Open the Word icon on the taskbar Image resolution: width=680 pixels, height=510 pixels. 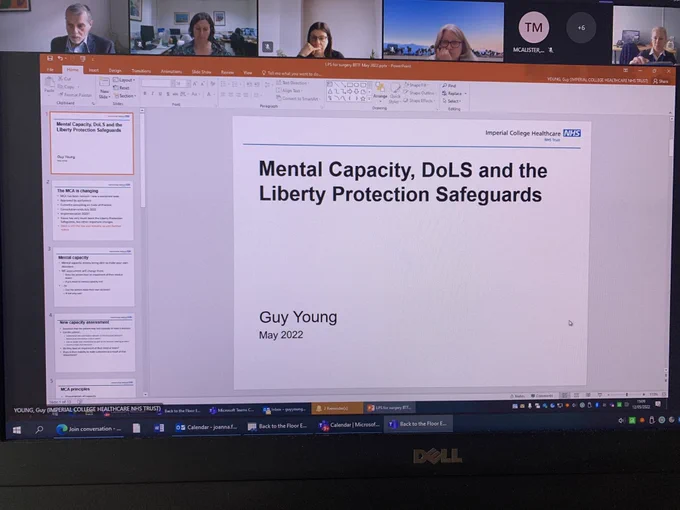(x=159, y=428)
